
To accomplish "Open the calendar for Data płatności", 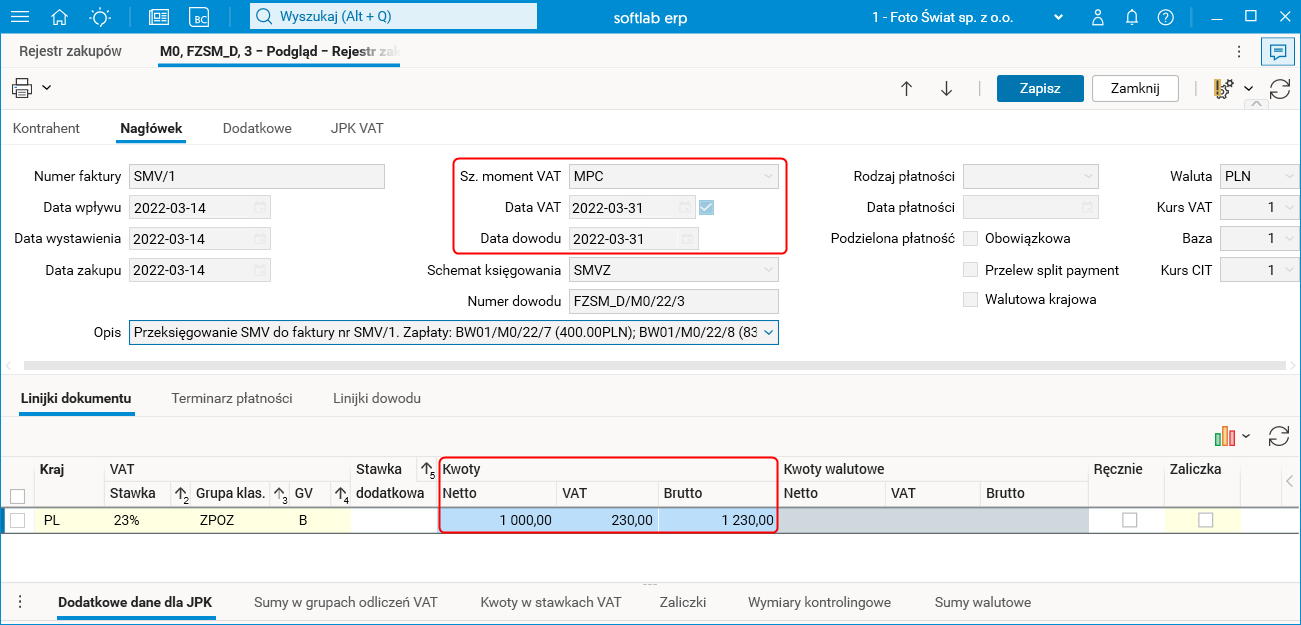I will tap(1088, 208).
